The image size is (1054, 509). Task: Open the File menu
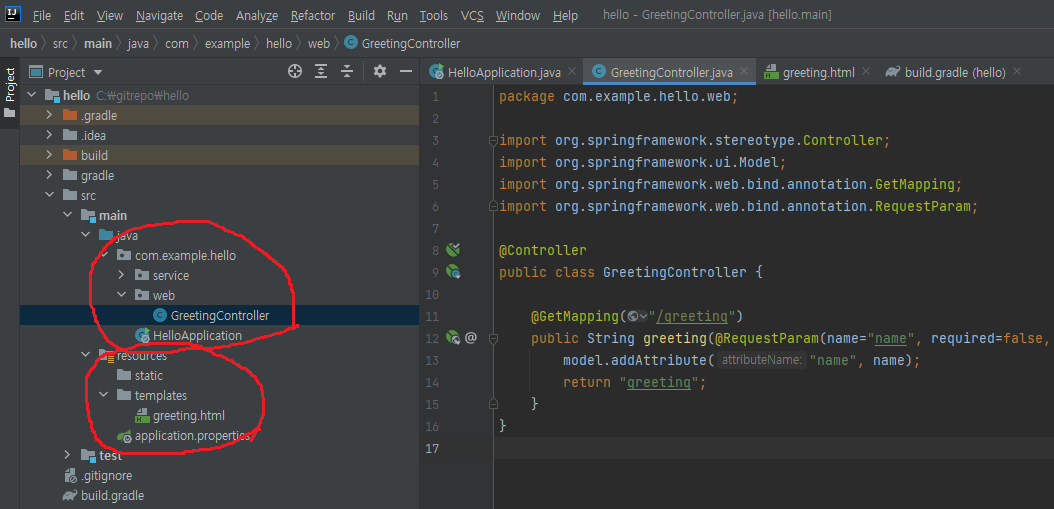point(42,15)
